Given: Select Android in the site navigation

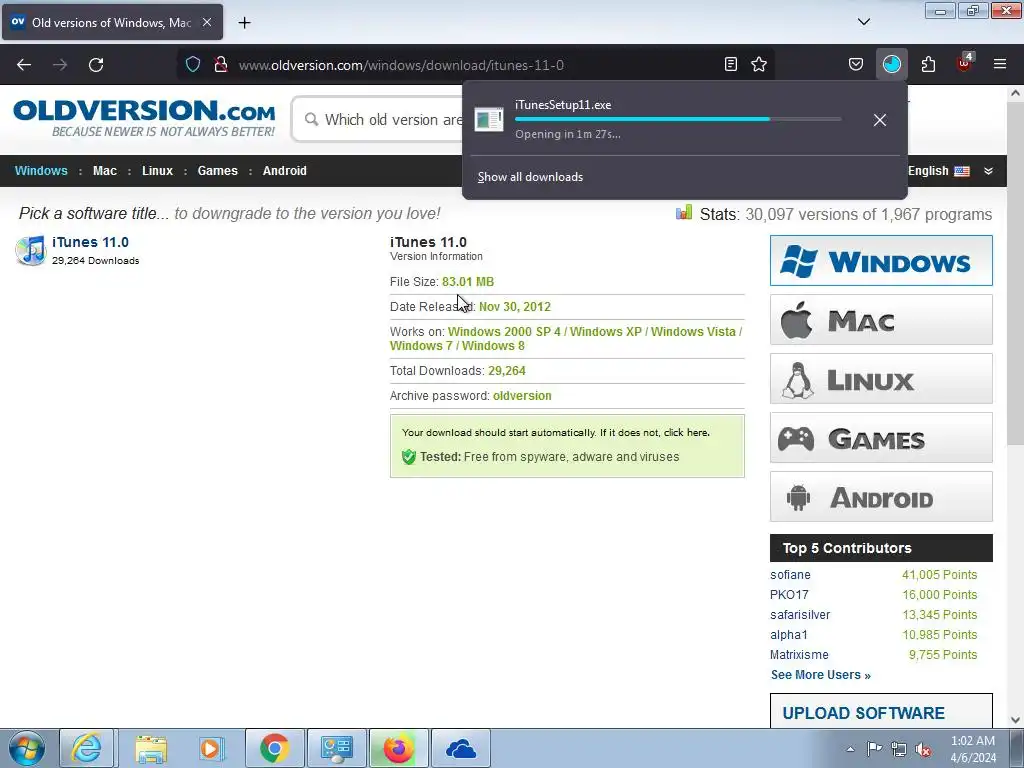Looking at the screenshot, I should click(x=285, y=170).
